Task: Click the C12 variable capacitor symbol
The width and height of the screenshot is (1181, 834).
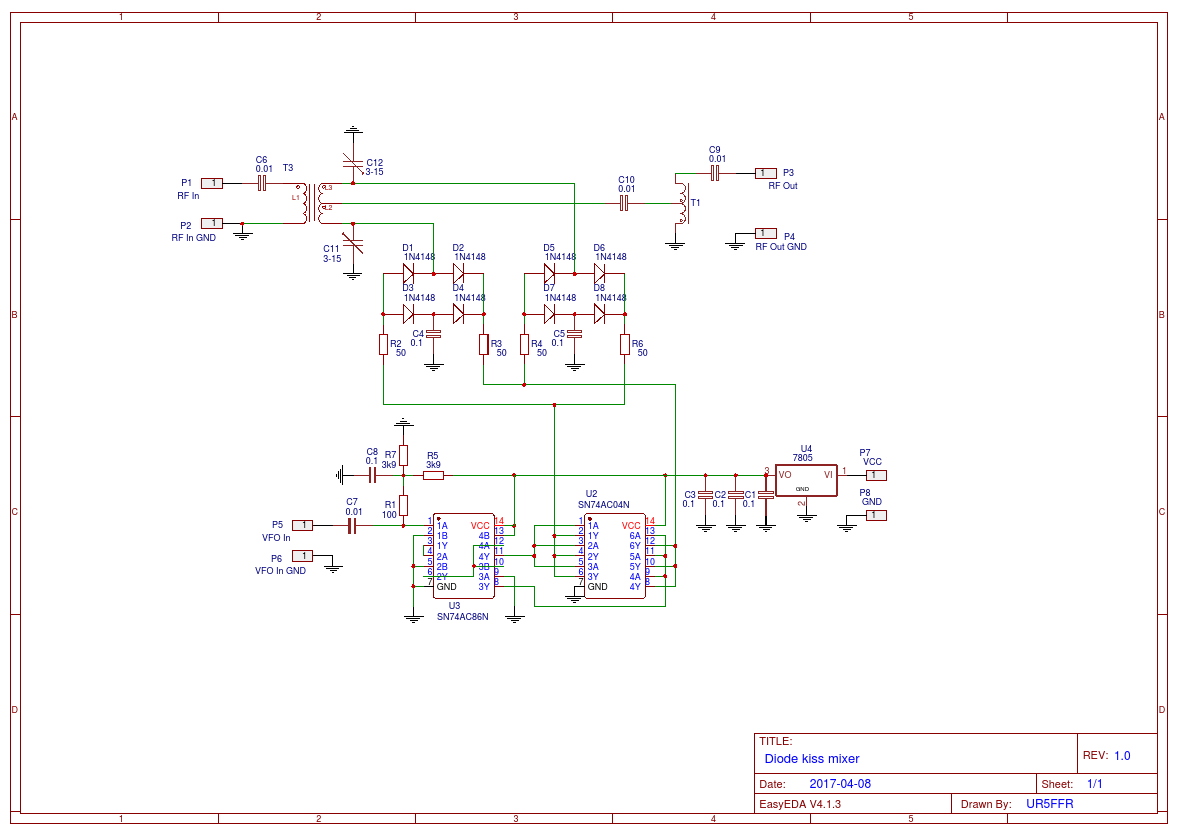Action: [352, 161]
